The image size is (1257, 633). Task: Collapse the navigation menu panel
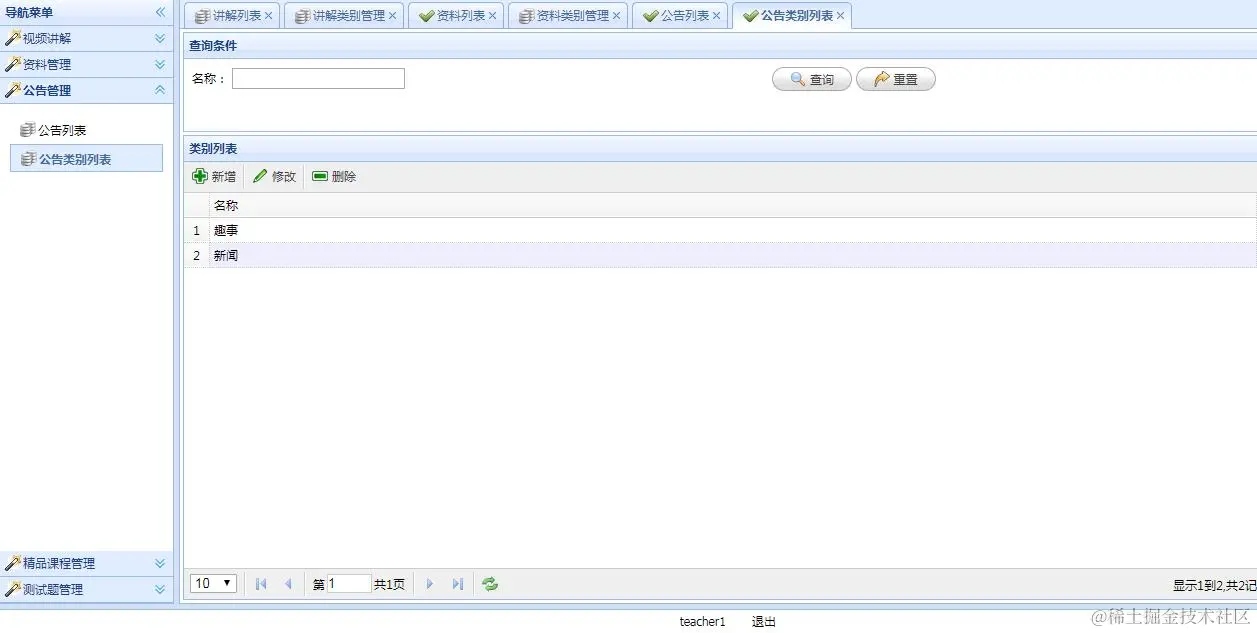coord(160,12)
